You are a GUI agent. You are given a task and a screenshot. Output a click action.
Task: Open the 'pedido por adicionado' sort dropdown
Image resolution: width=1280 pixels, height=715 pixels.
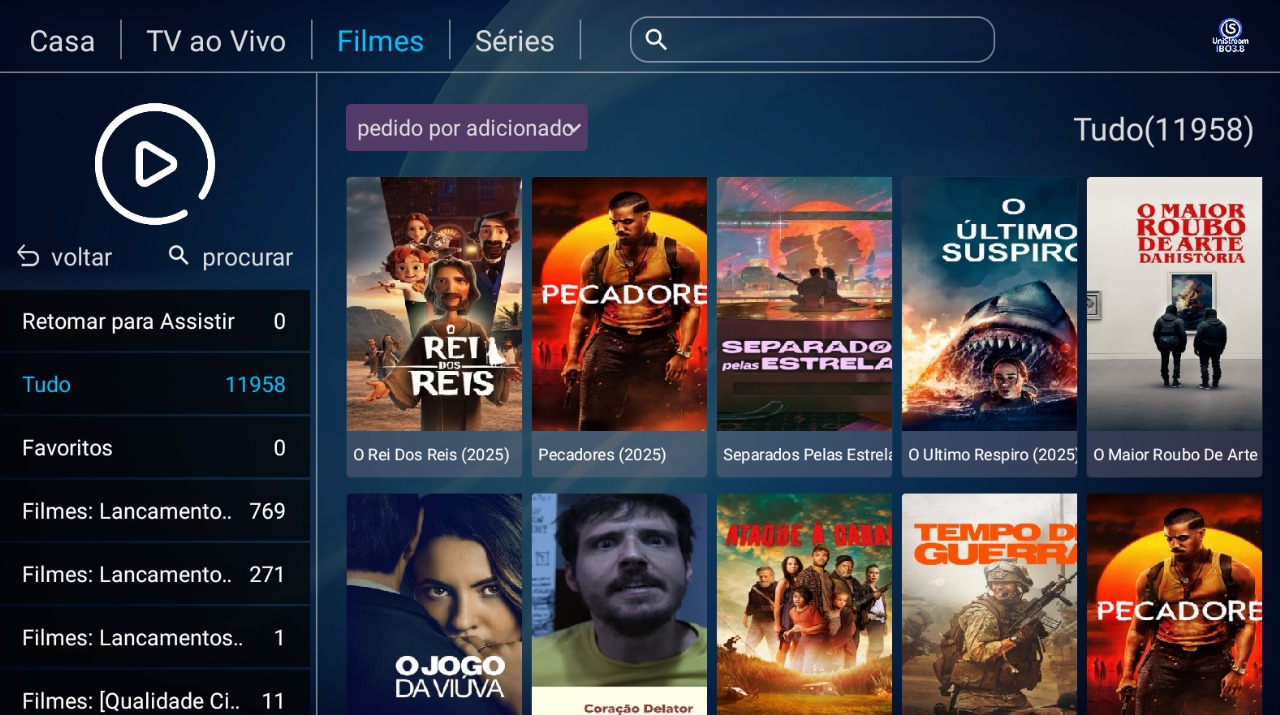[x=467, y=128]
